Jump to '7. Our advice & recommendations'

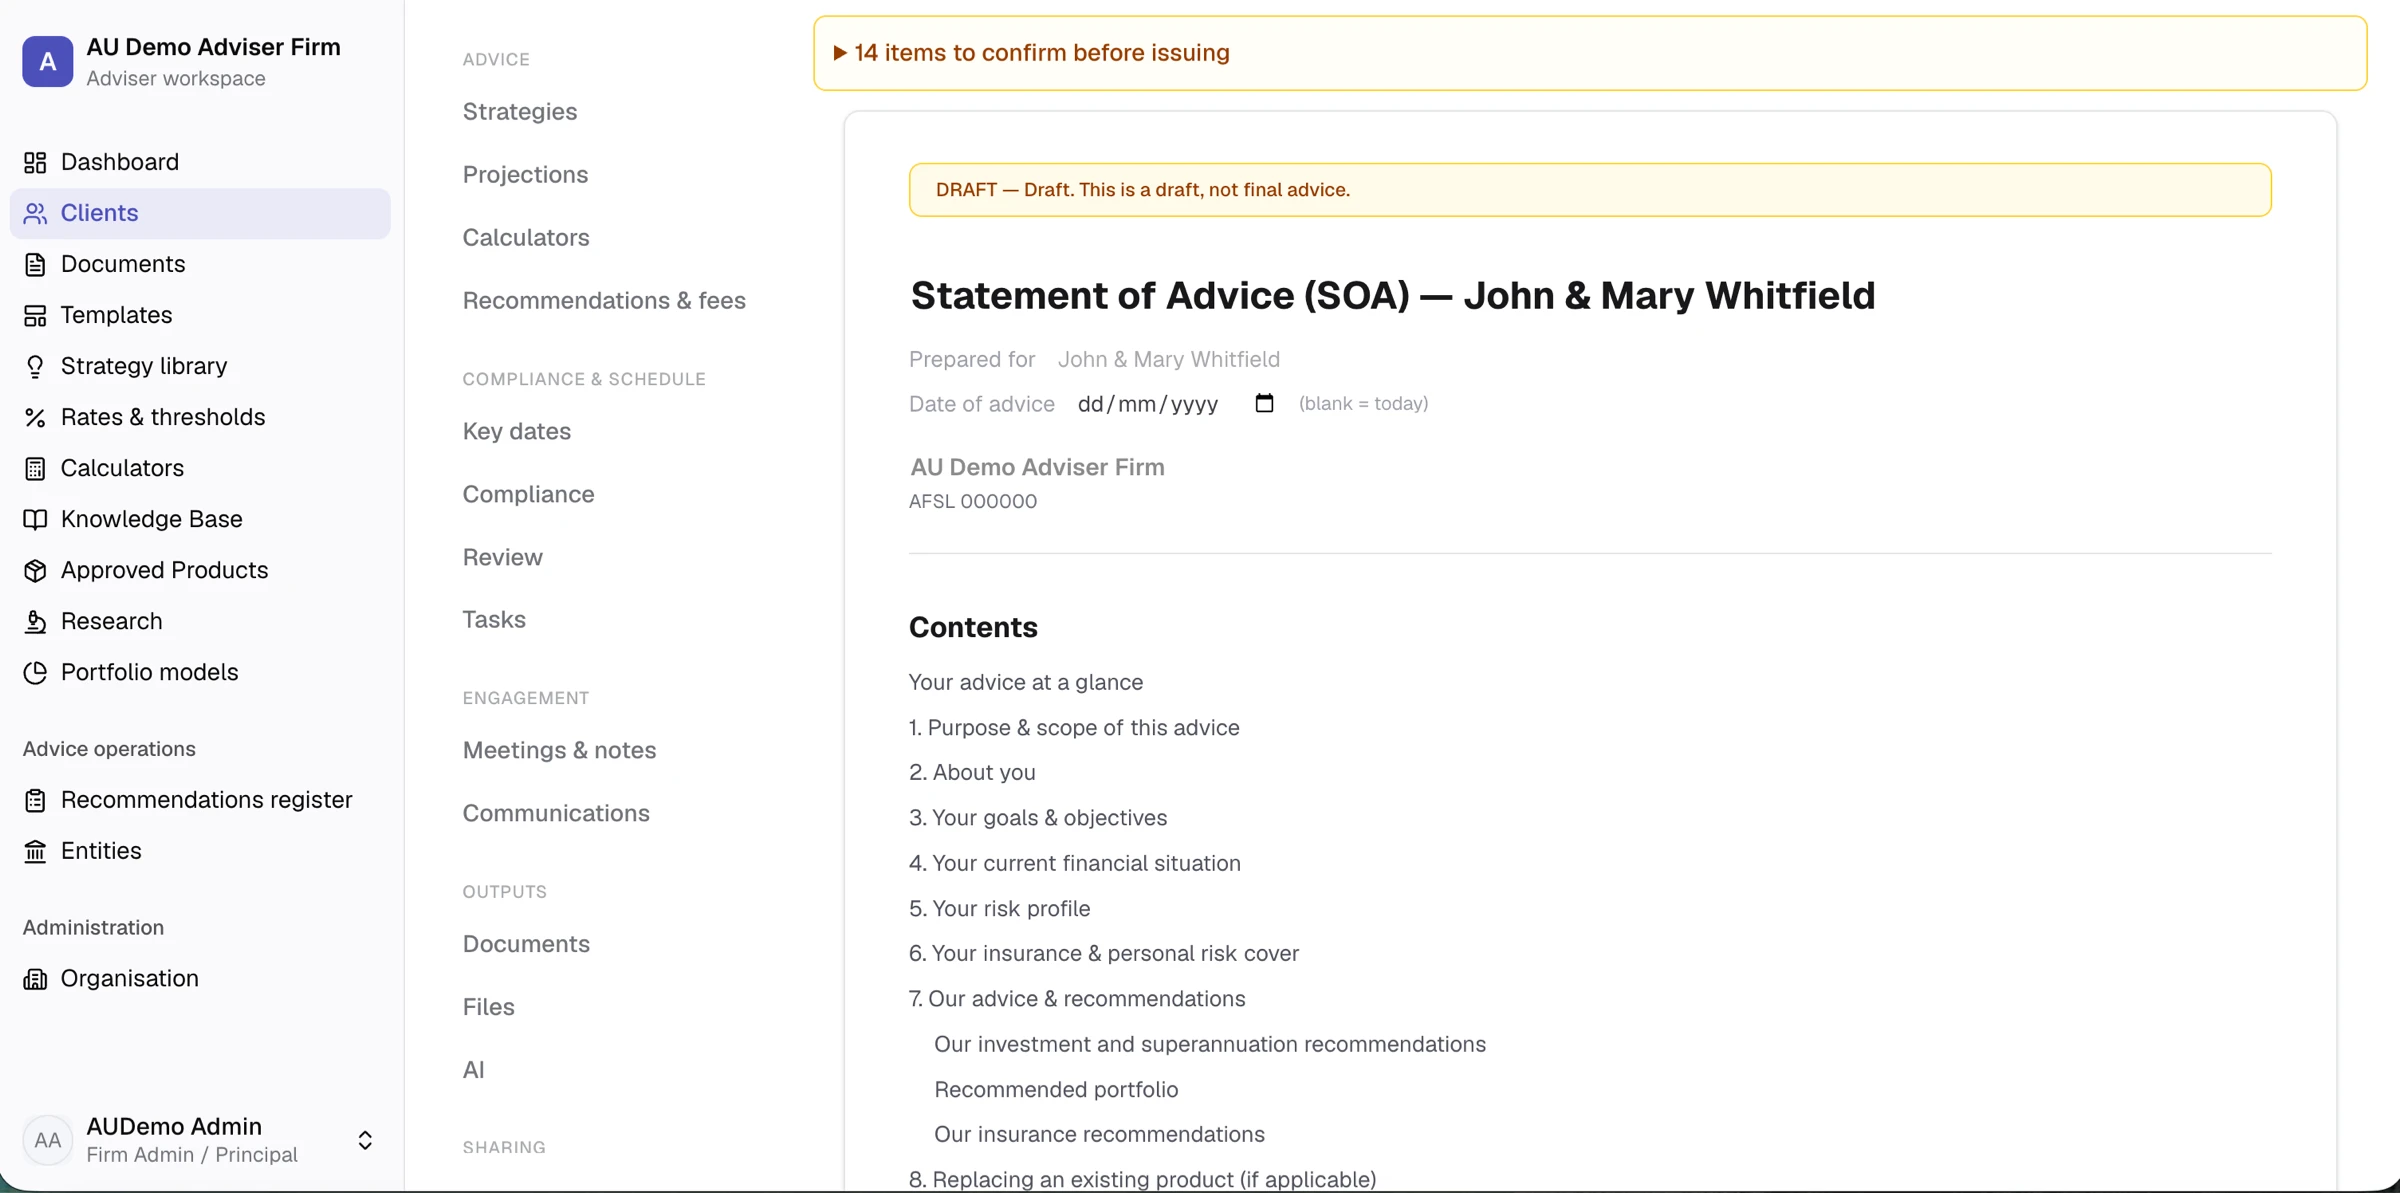1077,999
